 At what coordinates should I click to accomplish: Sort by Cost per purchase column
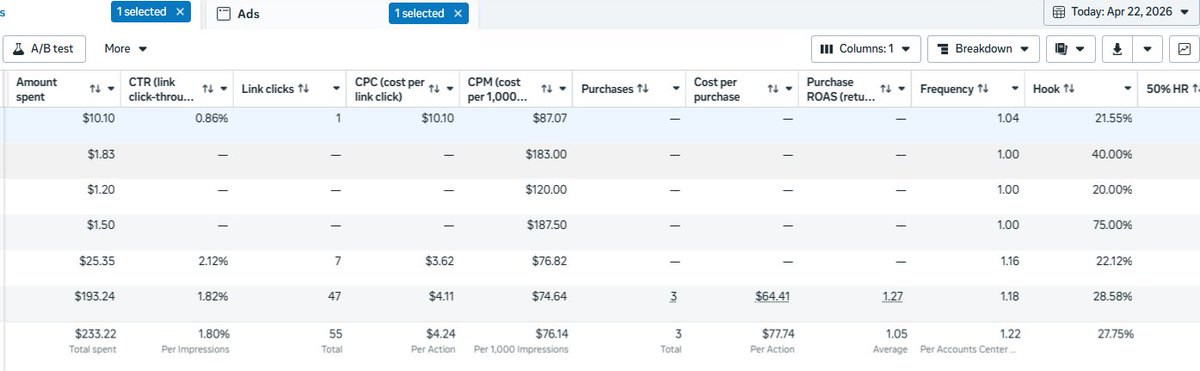[772, 89]
